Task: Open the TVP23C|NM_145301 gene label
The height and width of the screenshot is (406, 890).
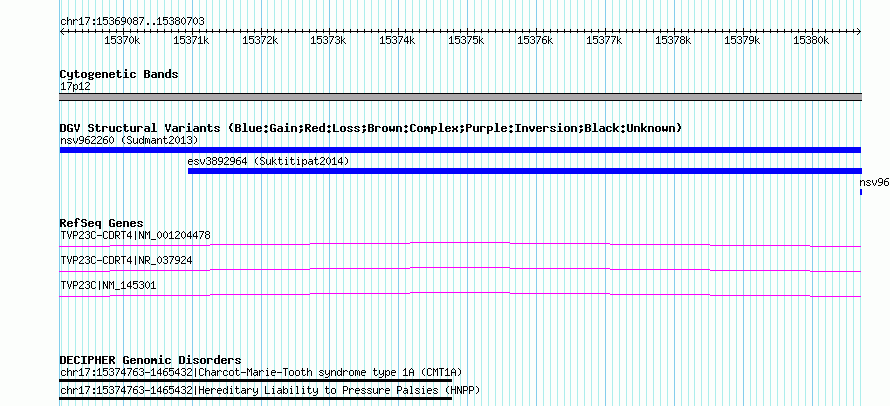Action: click(108, 285)
